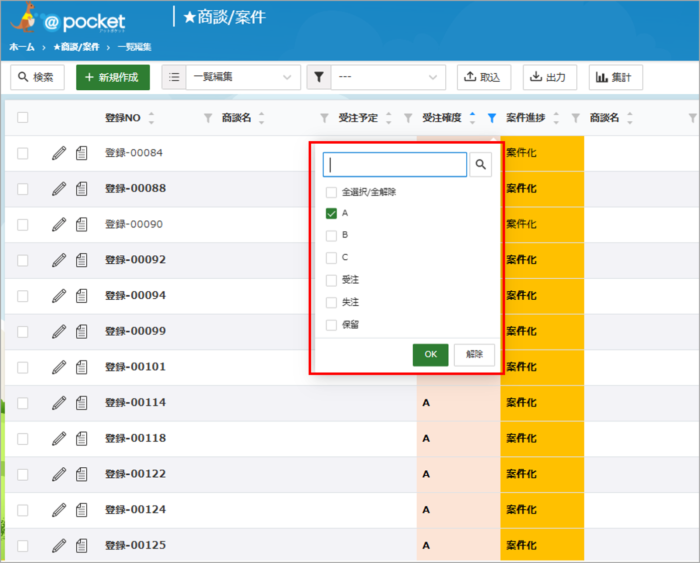Open detail document icon for 登録-00084
Viewport: 700px width, 563px height.
pos(81,153)
